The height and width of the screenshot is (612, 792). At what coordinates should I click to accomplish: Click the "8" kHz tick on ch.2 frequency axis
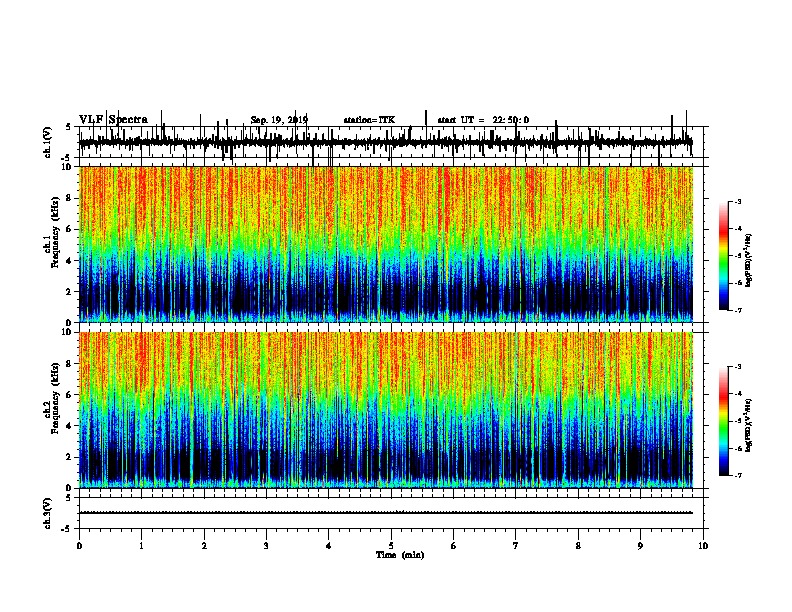[70, 364]
